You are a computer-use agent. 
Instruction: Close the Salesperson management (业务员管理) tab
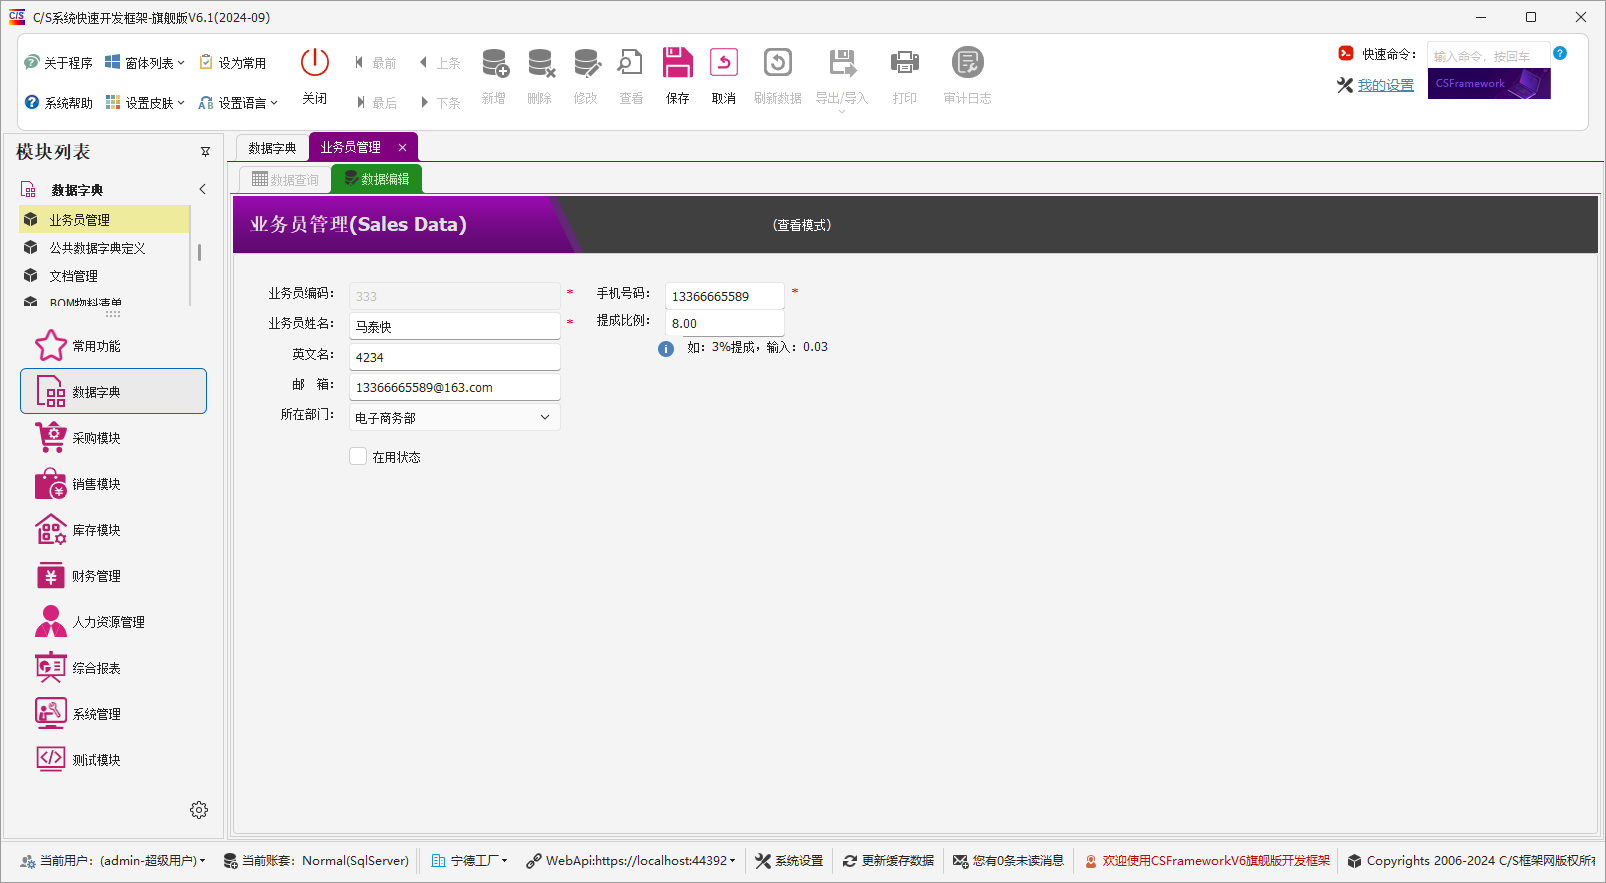coord(402,147)
